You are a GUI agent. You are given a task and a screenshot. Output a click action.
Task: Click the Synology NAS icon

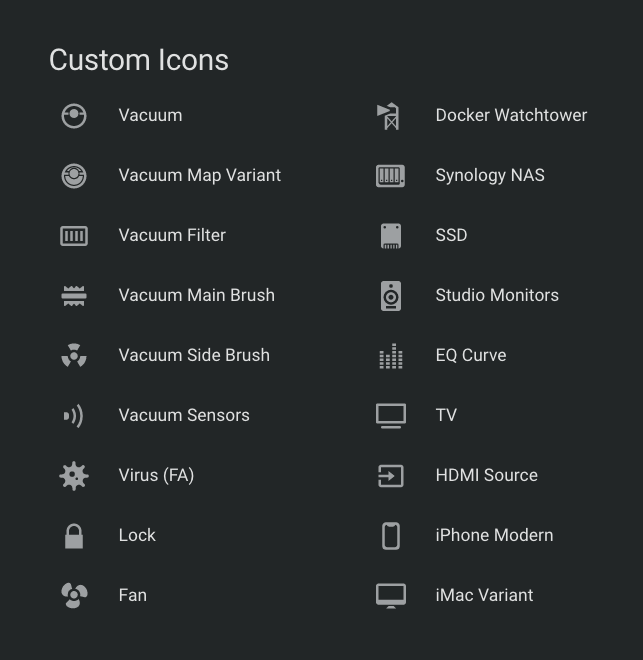coord(391,176)
